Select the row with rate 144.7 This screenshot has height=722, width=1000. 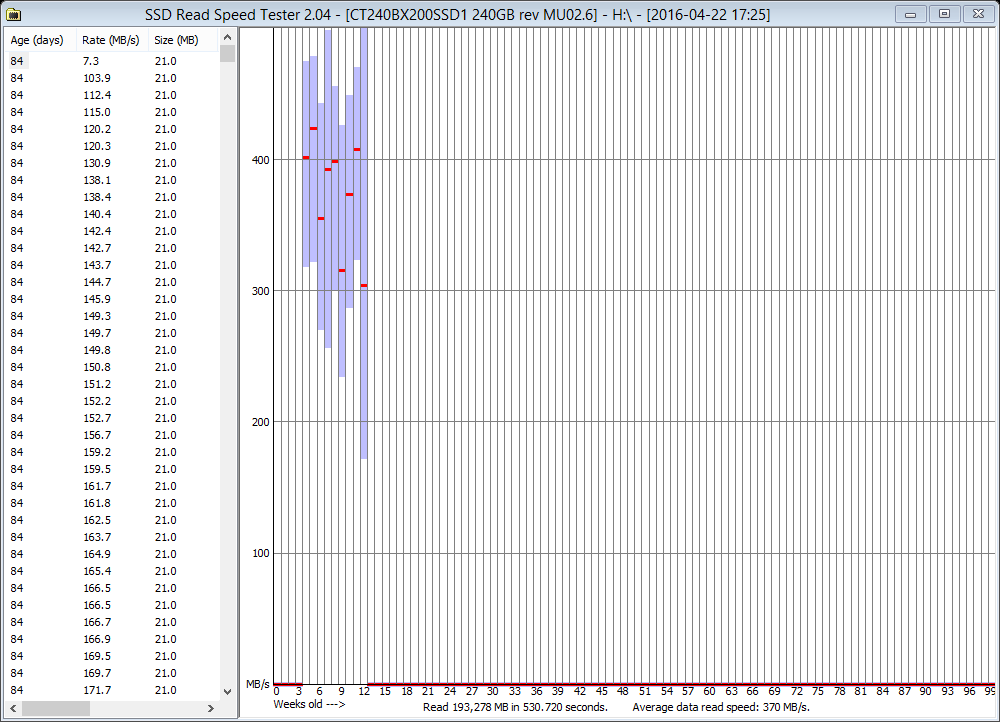point(112,283)
